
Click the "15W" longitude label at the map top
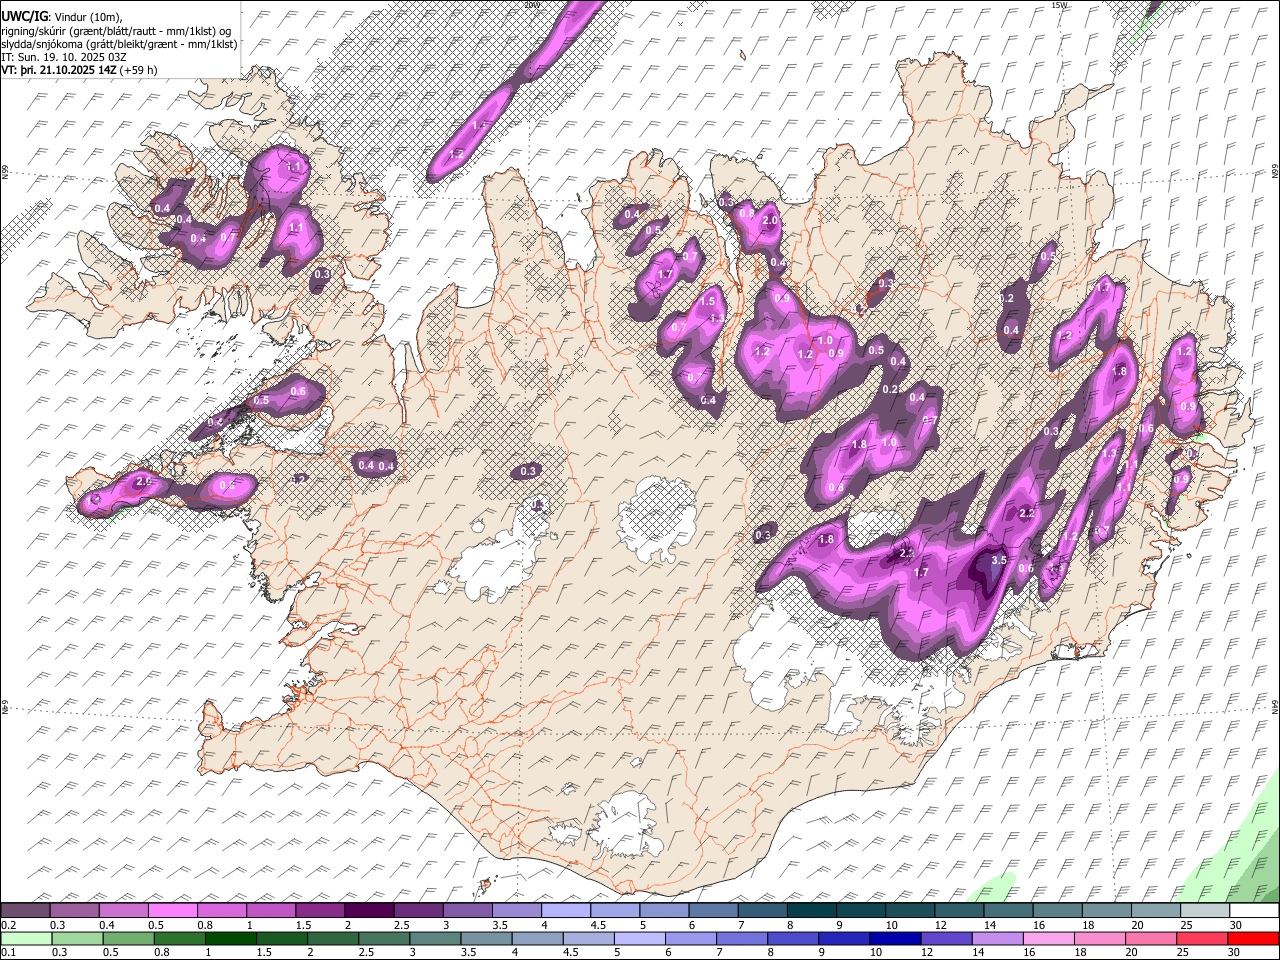[x=1061, y=5]
